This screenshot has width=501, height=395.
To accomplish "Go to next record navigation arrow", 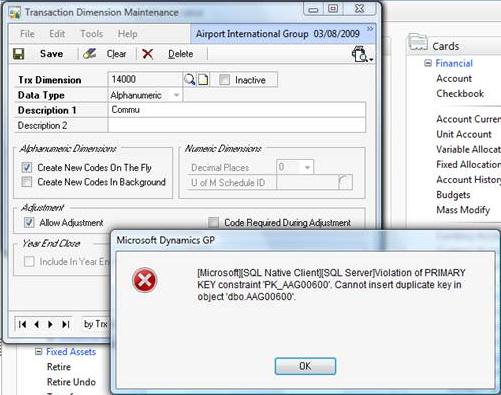I will (x=50, y=324).
